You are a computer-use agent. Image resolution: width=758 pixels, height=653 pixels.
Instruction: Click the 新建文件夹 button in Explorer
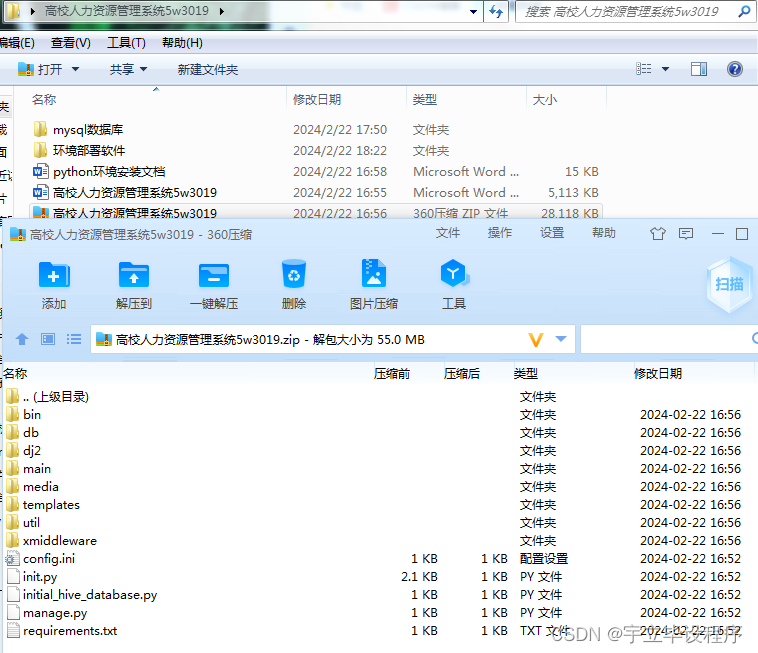[x=208, y=70]
